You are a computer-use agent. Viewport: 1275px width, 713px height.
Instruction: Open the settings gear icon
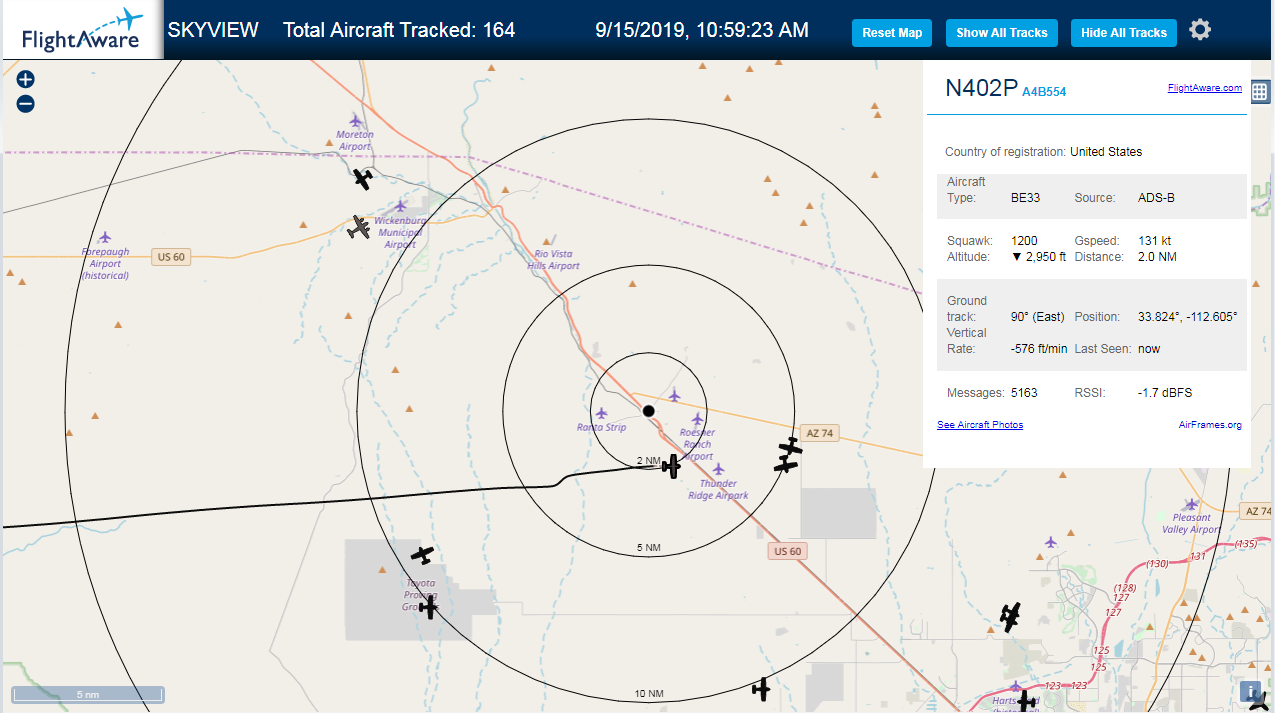(x=1200, y=30)
